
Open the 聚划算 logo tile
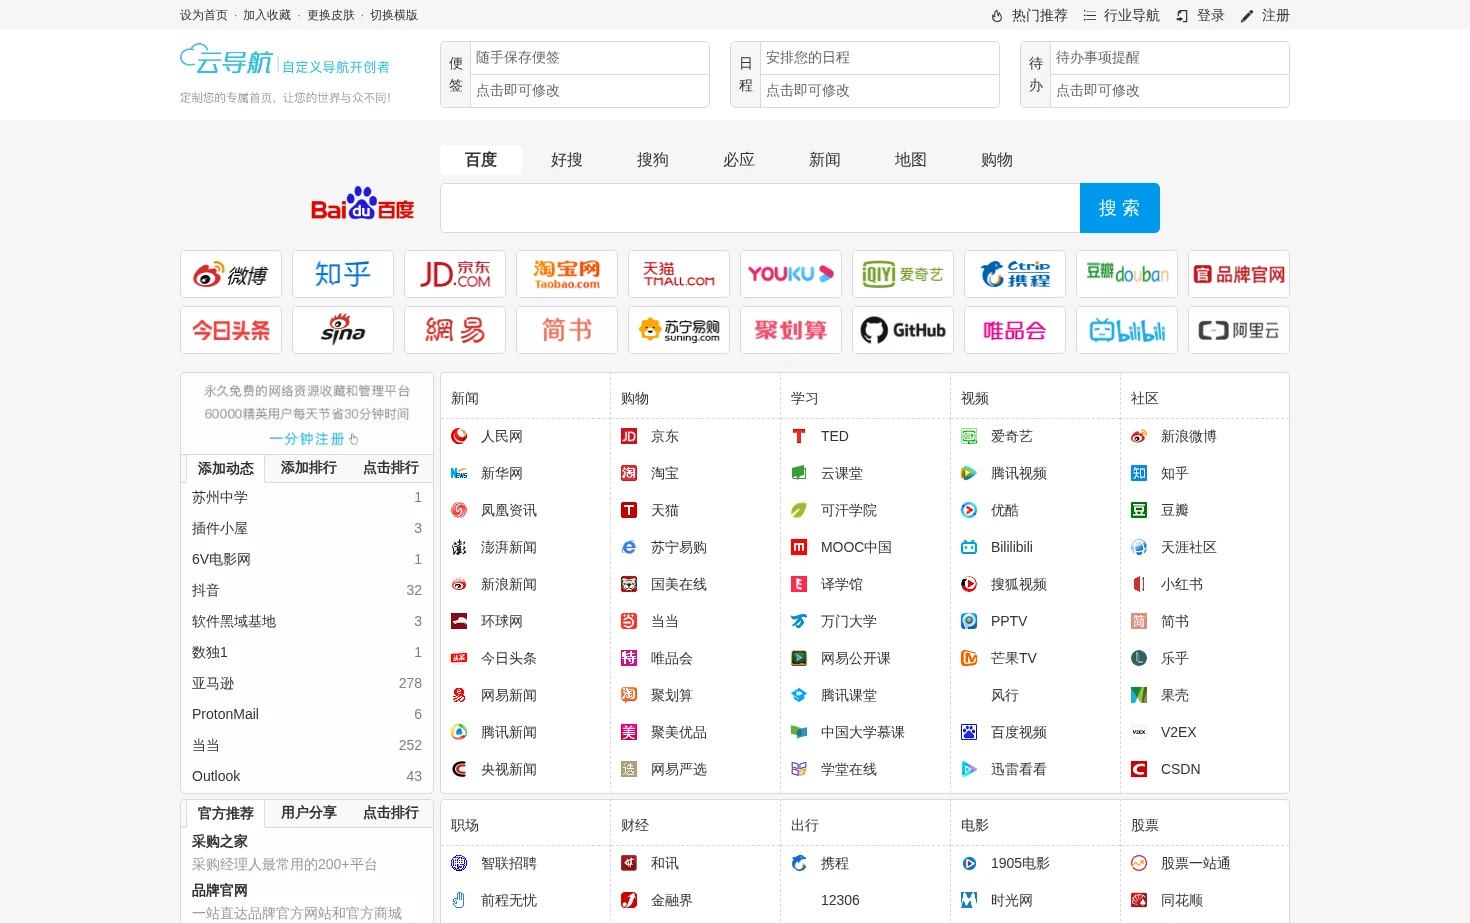coord(791,330)
